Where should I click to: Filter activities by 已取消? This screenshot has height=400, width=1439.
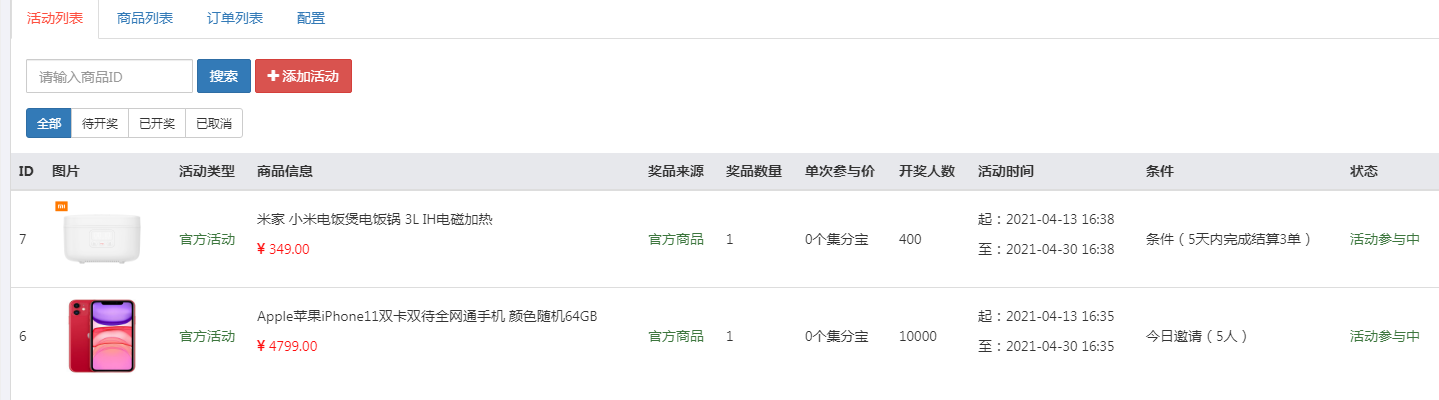point(214,124)
